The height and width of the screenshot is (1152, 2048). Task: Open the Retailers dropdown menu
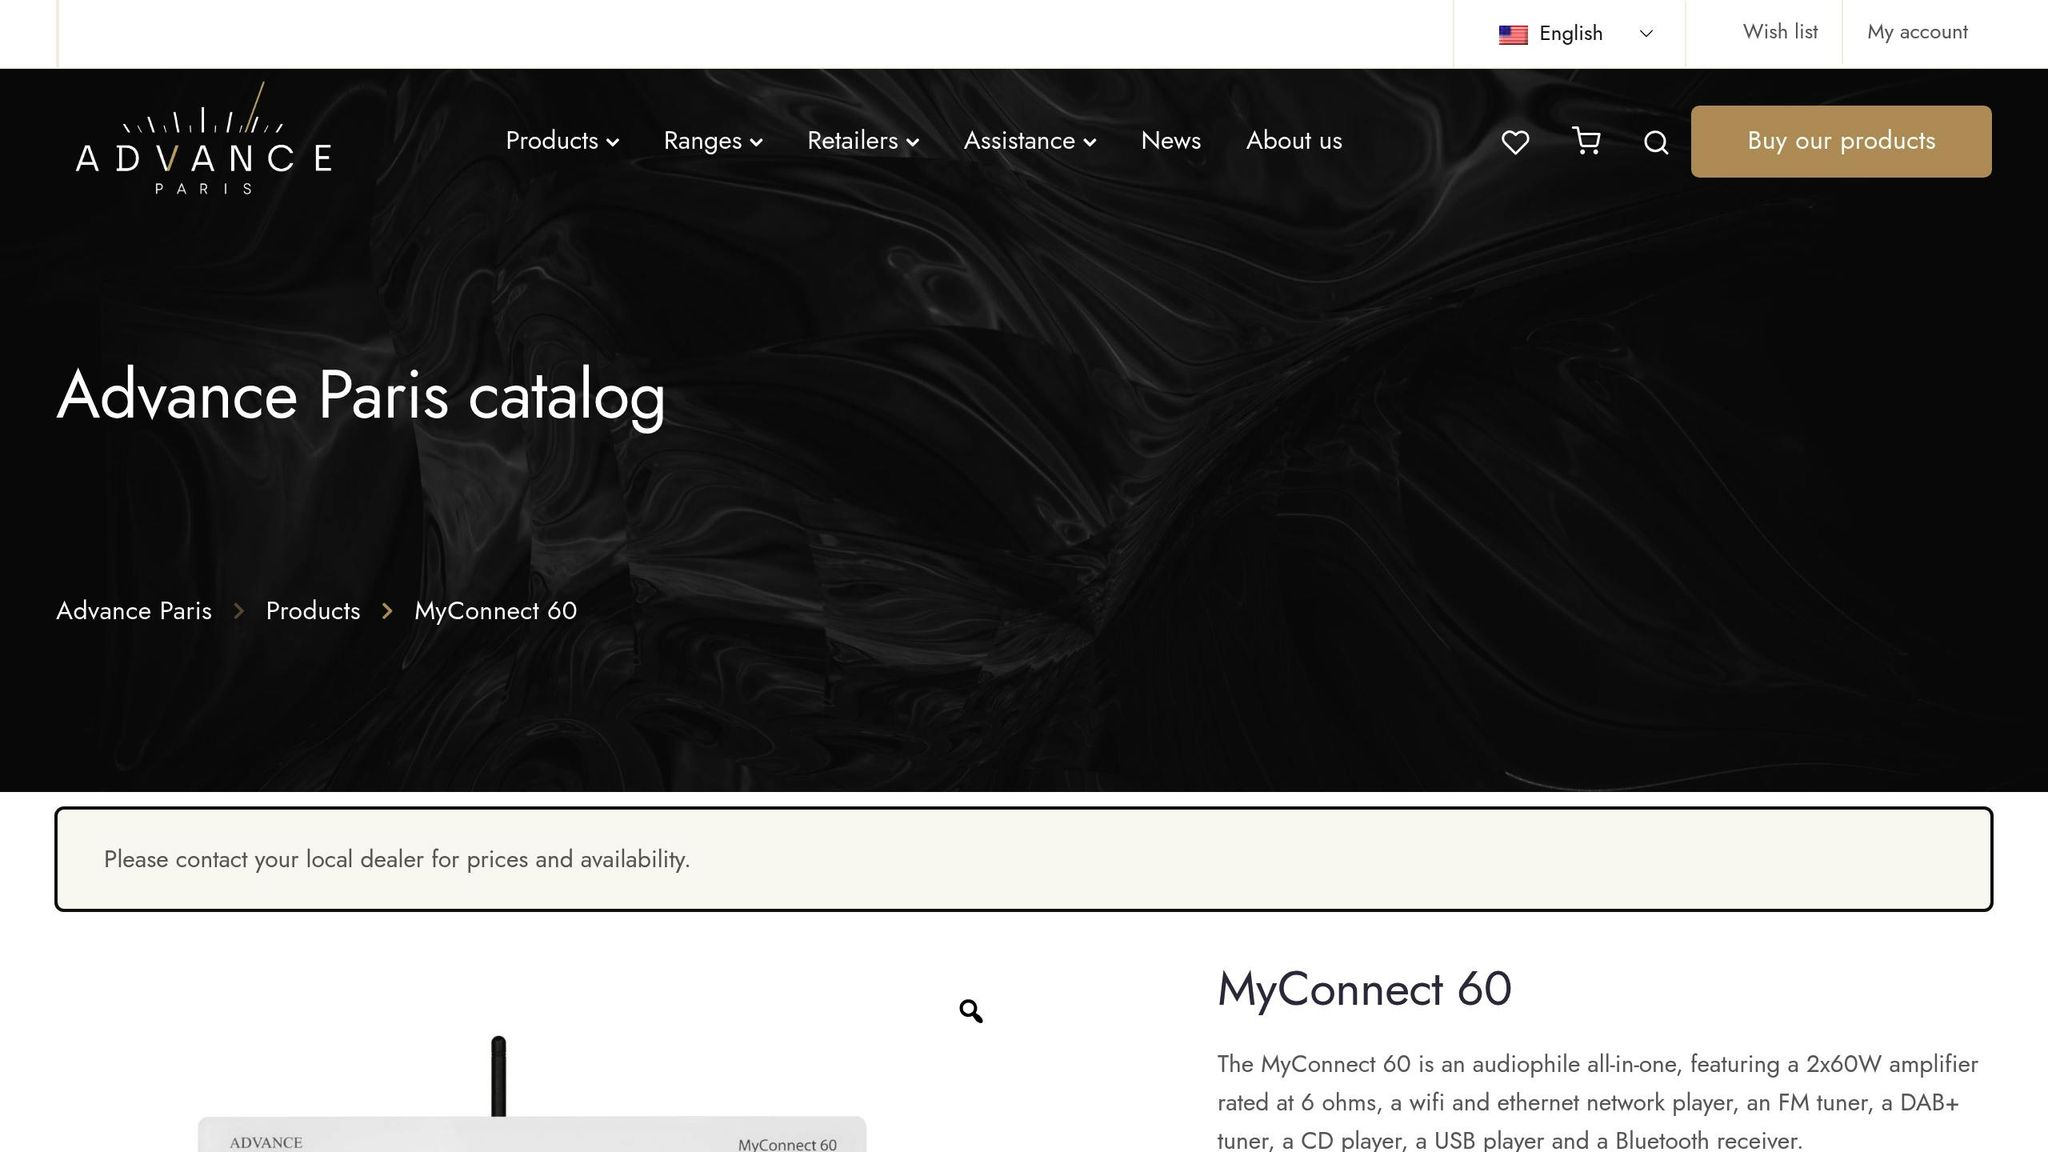point(863,141)
